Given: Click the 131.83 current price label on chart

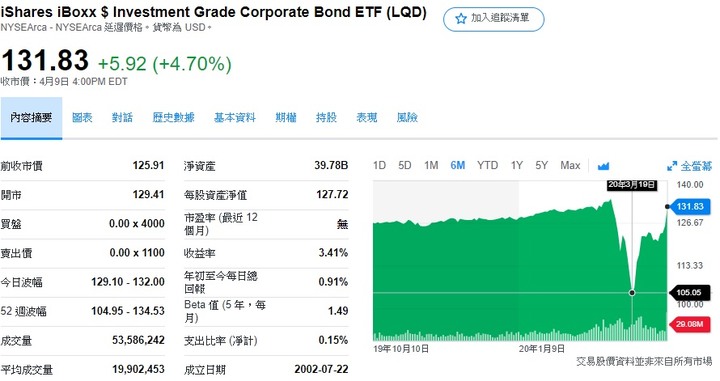Looking at the screenshot, I should pyautogui.click(x=690, y=207).
